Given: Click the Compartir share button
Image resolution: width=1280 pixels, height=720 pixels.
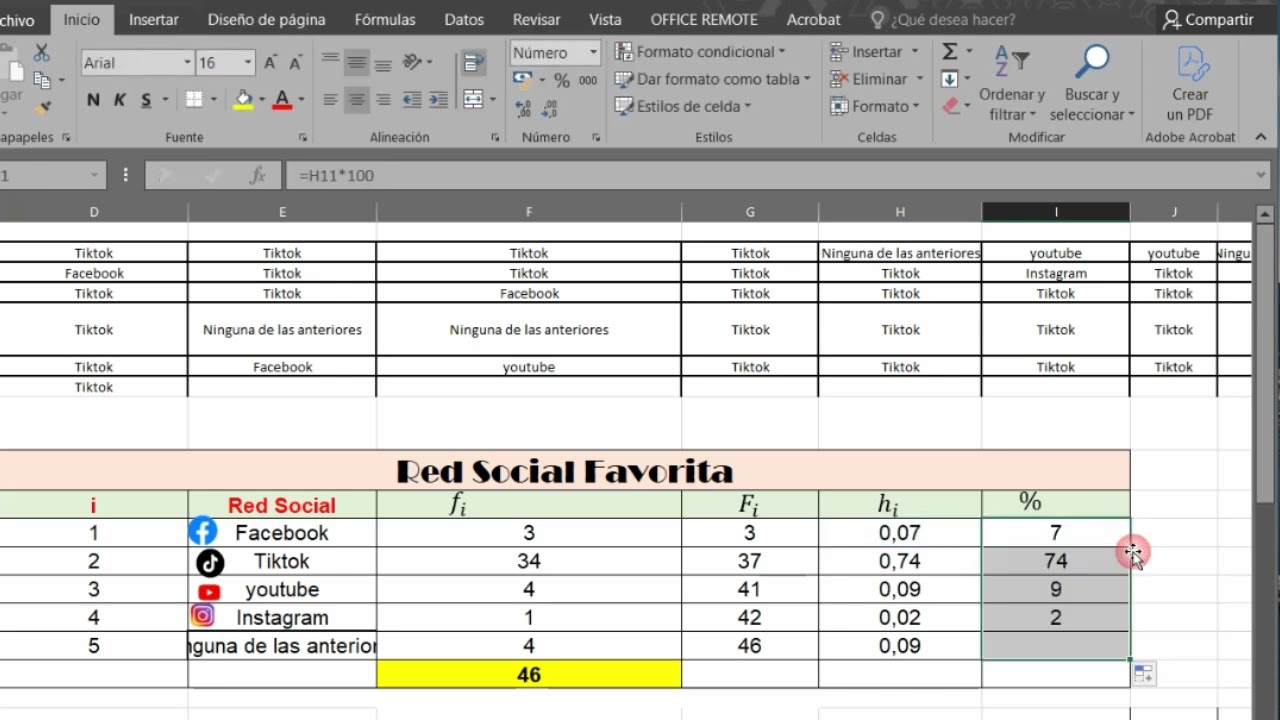Looking at the screenshot, I should pos(1207,19).
